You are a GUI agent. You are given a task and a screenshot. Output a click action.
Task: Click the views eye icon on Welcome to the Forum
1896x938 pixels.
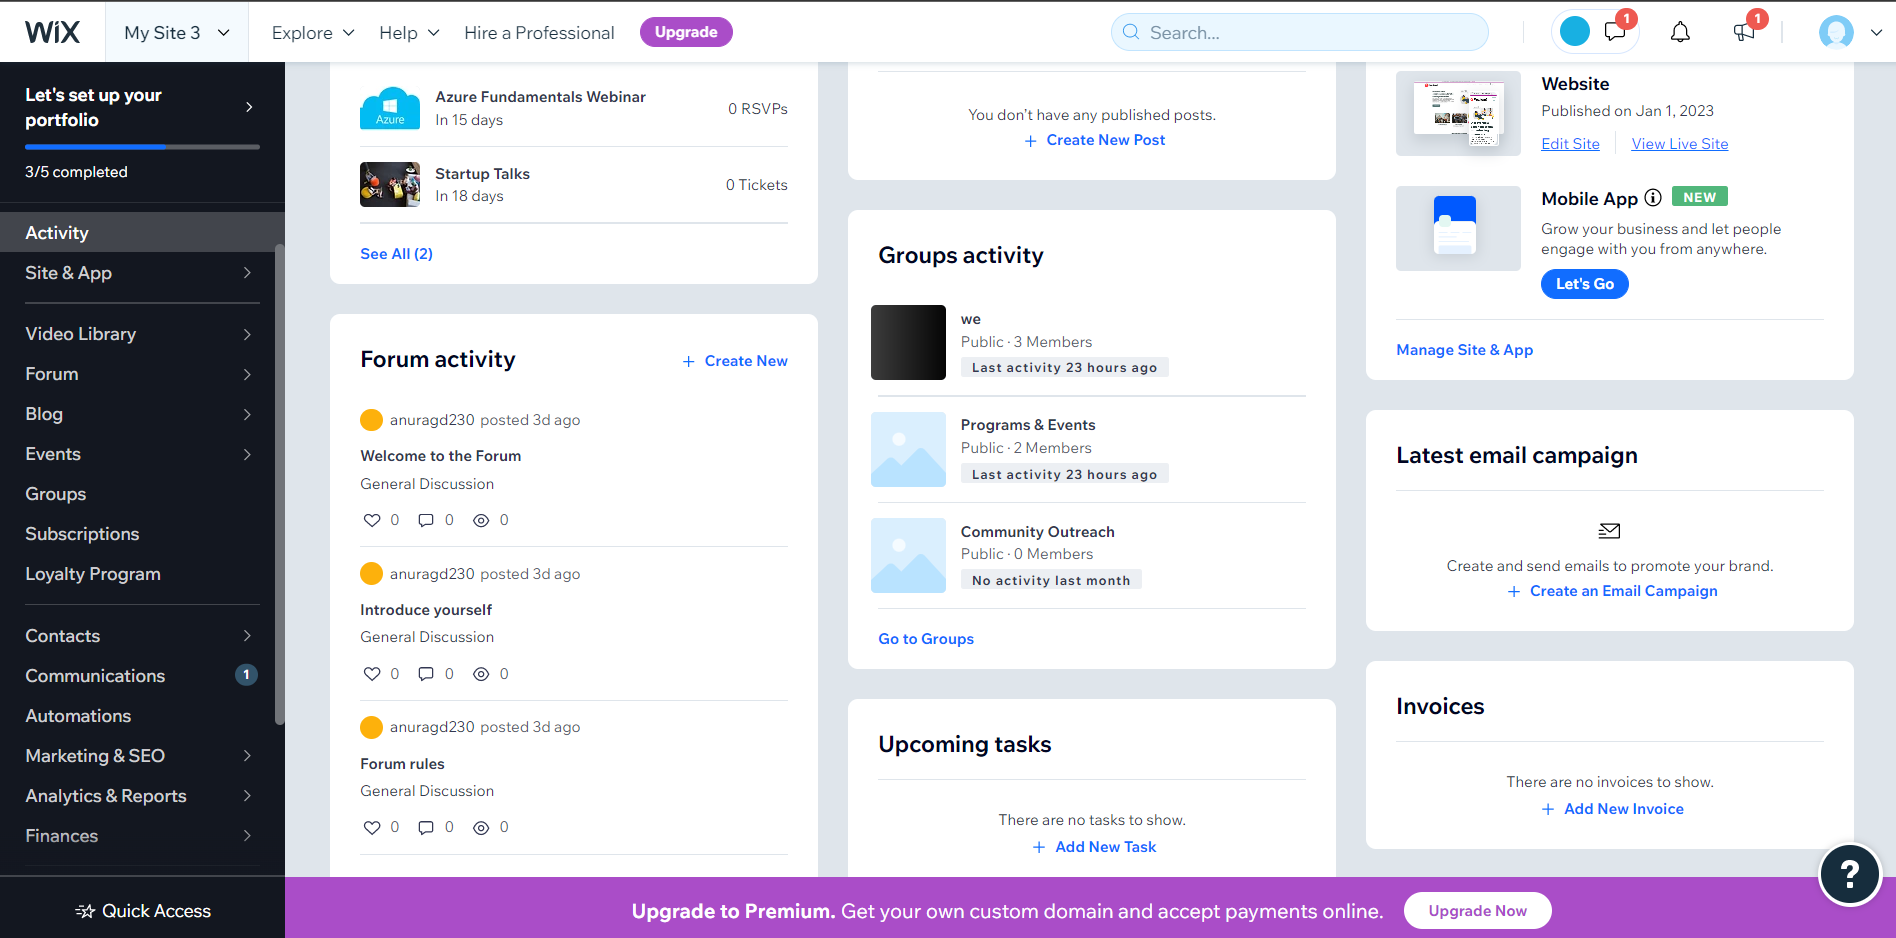(x=481, y=520)
